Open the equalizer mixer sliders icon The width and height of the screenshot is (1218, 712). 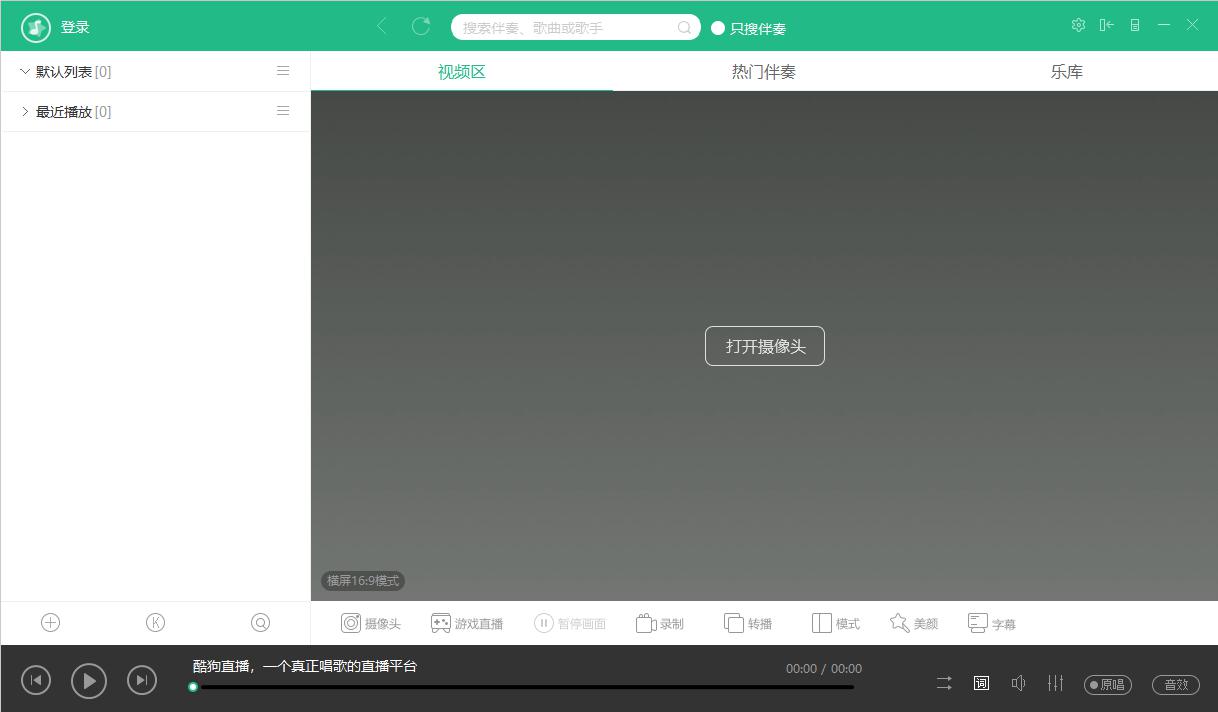tap(1055, 683)
